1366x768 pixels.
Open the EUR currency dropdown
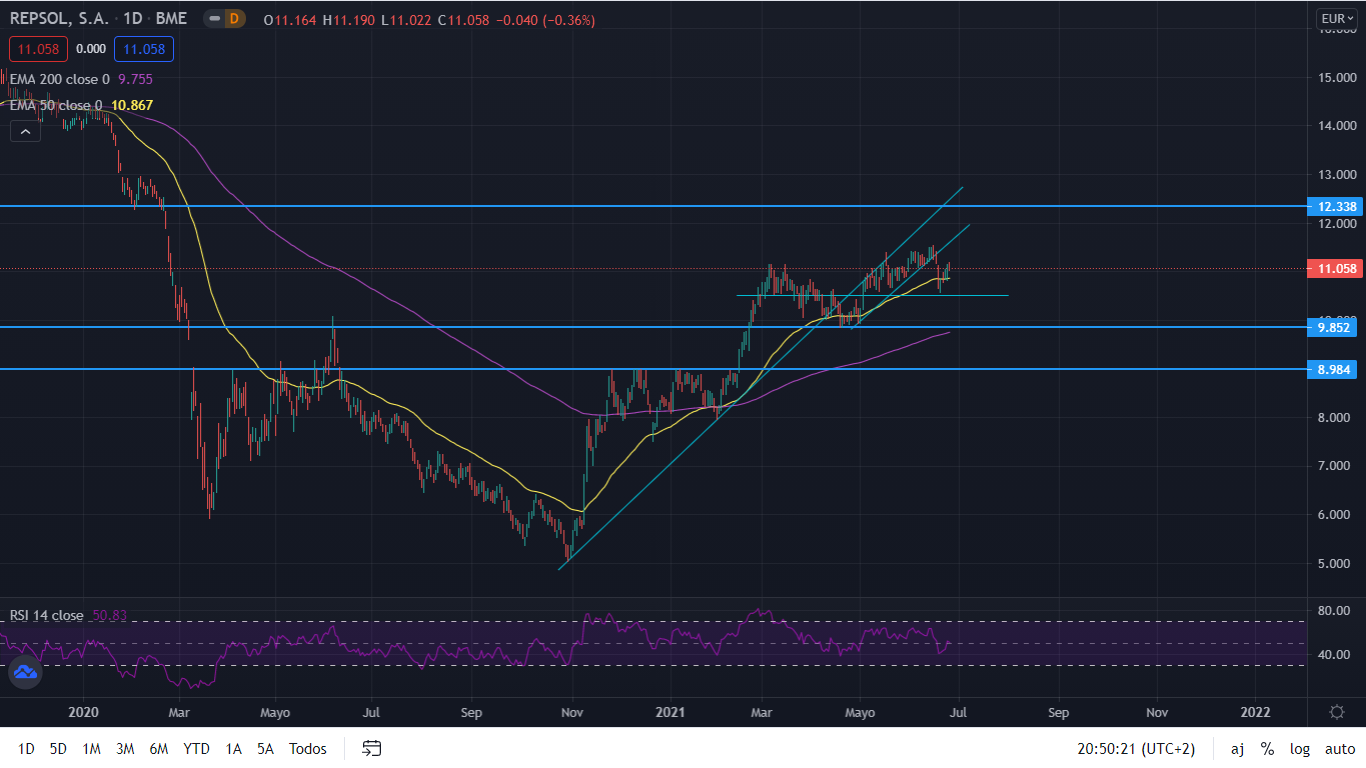tap(1336, 18)
